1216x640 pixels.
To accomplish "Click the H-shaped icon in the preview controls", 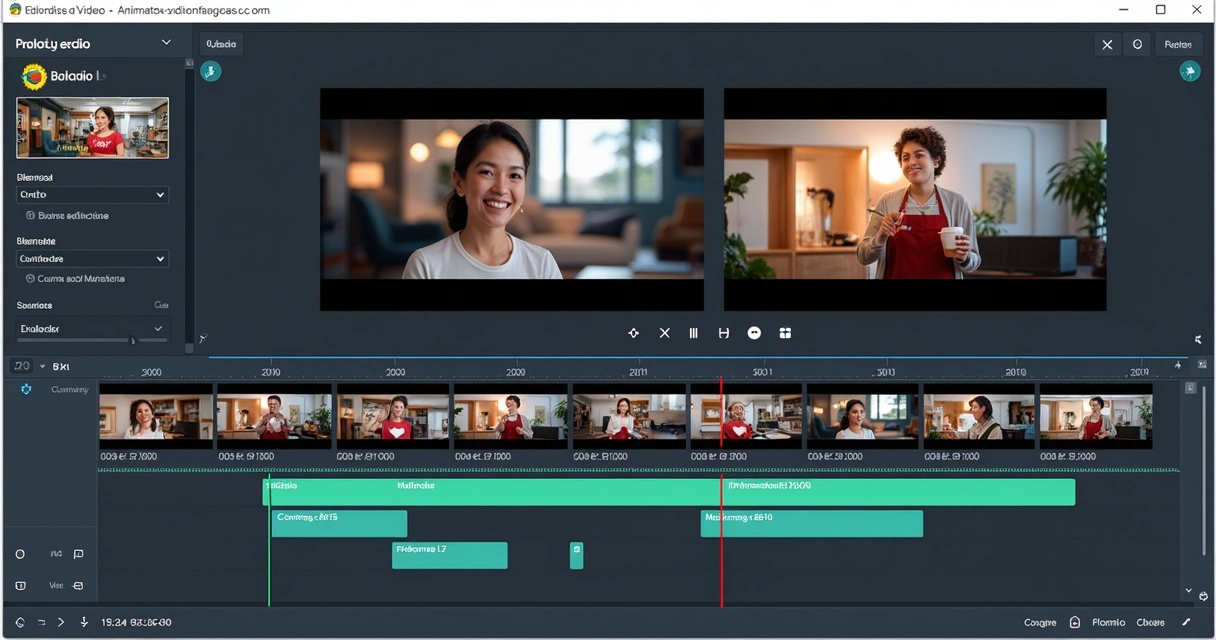I will pyautogui.click(x=724, y=333).
